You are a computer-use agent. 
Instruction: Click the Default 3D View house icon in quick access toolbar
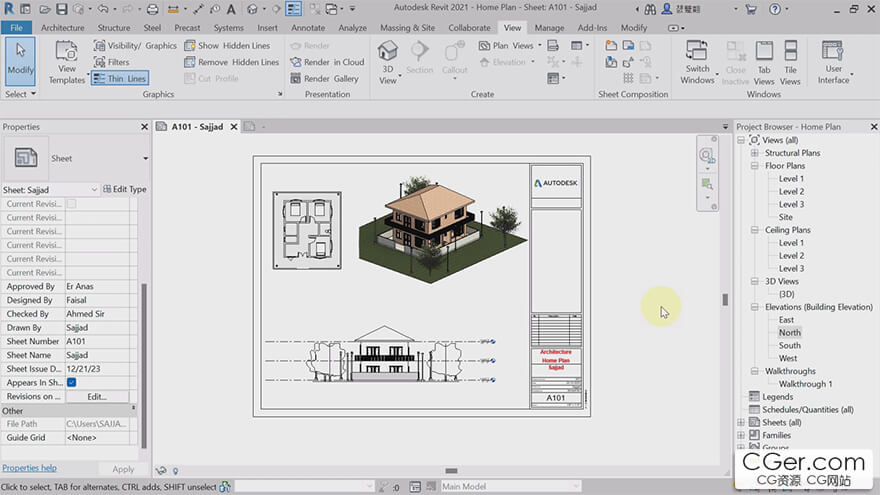coord(253,9)
